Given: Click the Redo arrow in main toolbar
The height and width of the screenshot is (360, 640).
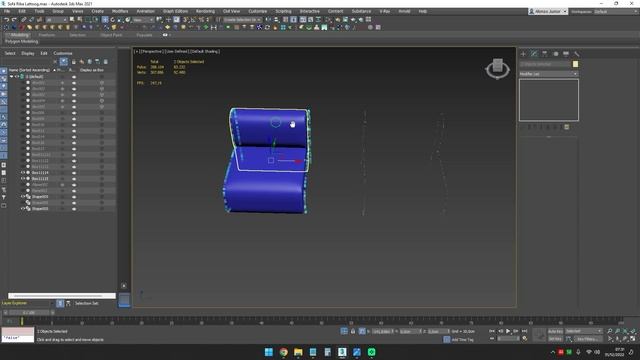Looking at the screenshot, I should (14, 20).
